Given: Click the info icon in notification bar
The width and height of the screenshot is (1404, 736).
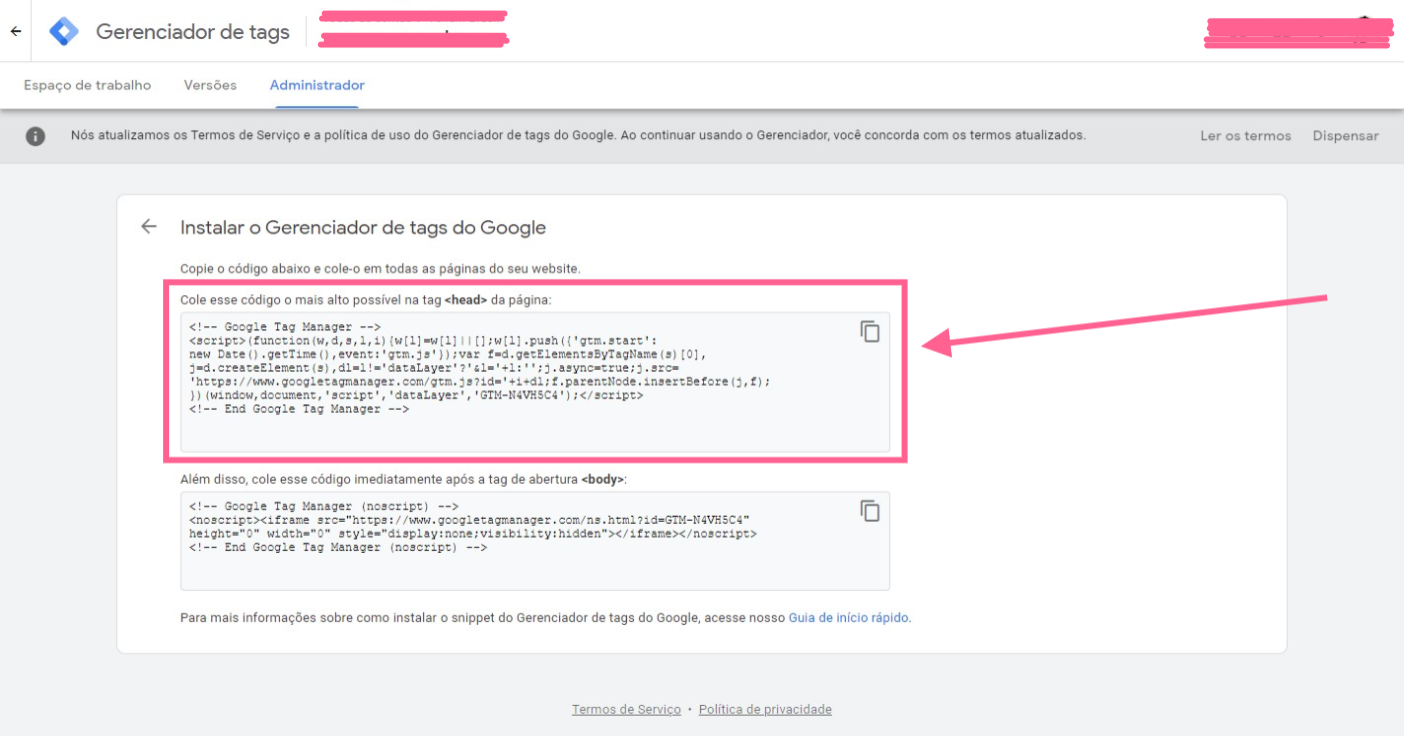Looking at the screenshot, I should click(x=35, y=136).
